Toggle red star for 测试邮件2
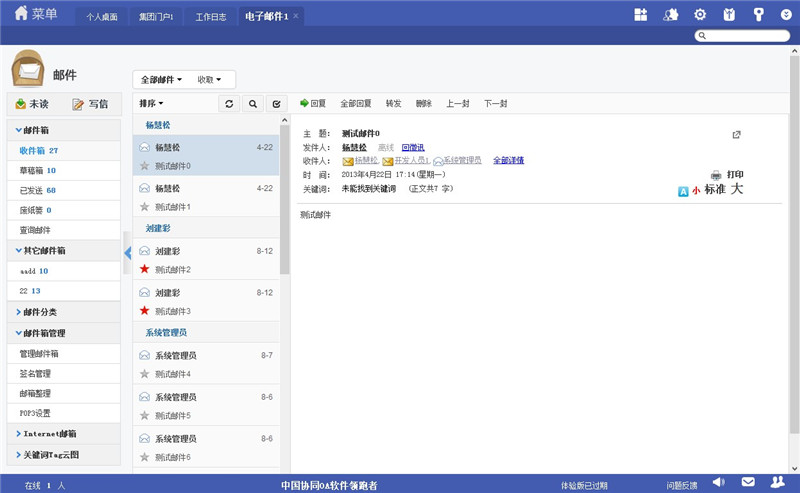Screen dimensions: 800x493 pyautogui.click(x=144, y=269)
